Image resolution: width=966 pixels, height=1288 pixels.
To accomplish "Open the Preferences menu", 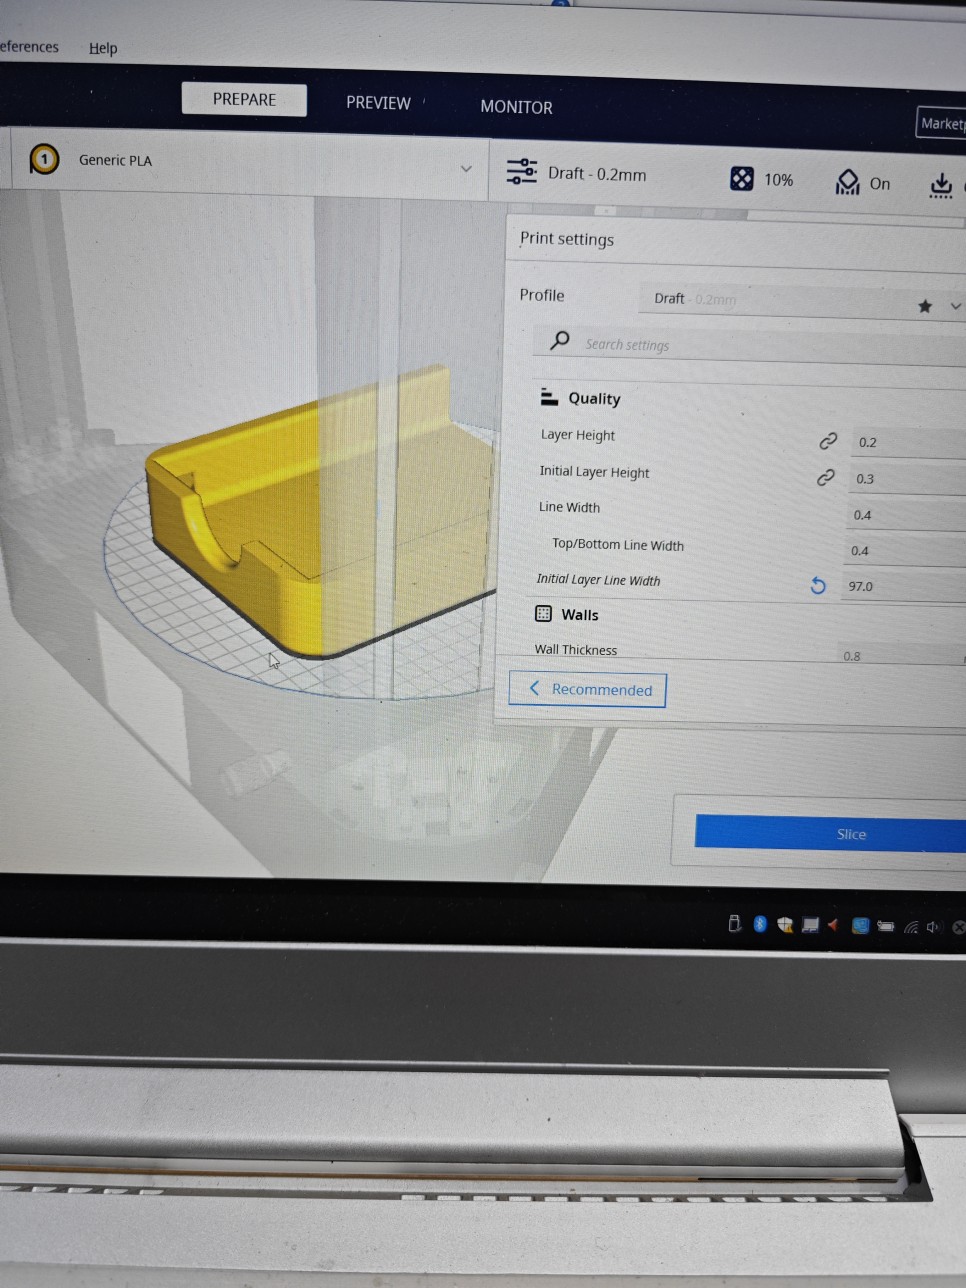I will pos(29,46).
